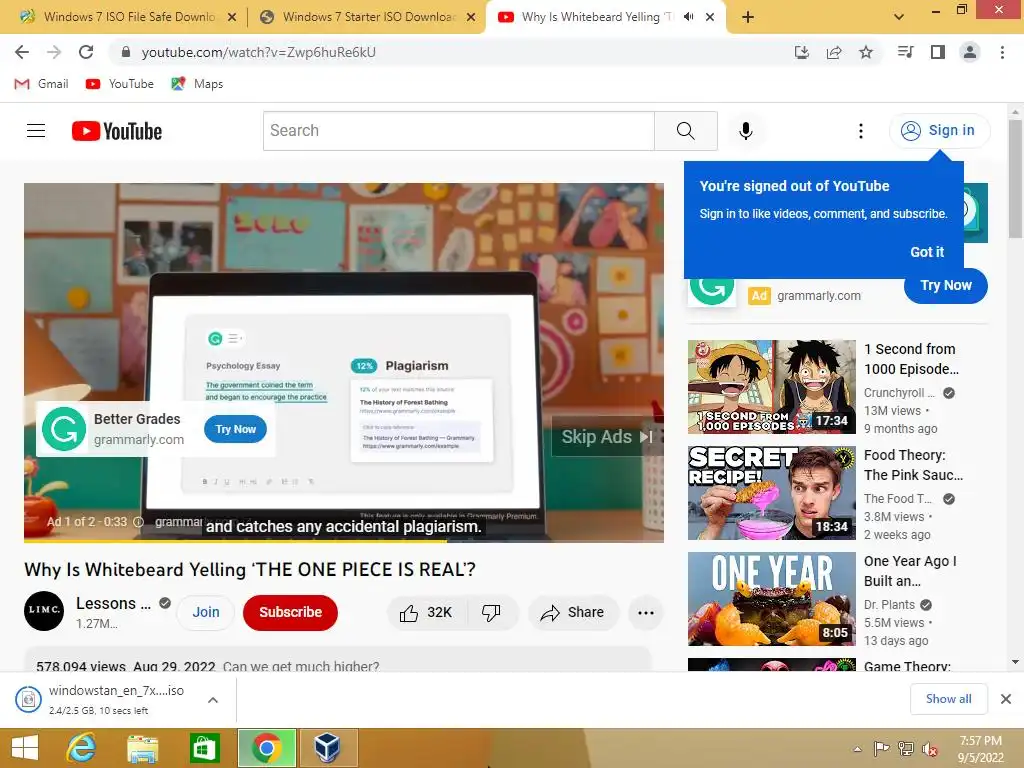Click Chrome icon on taskbar
Image resolution: width=1024 pixels, height=768 pixels.
click(267, 748)
